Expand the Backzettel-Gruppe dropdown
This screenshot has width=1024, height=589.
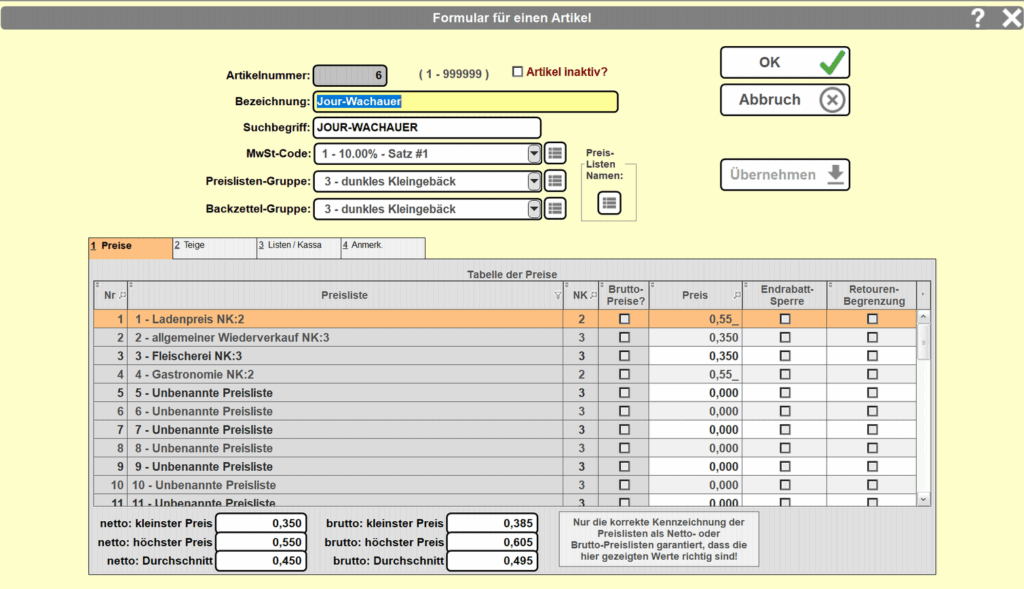click(534, 209)
